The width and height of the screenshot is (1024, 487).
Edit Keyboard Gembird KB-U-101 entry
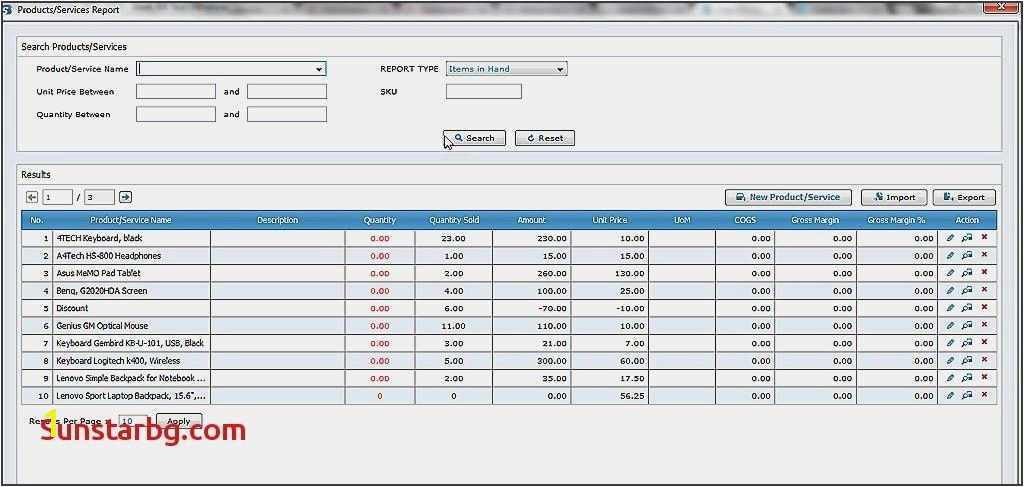tap(950, 343)
